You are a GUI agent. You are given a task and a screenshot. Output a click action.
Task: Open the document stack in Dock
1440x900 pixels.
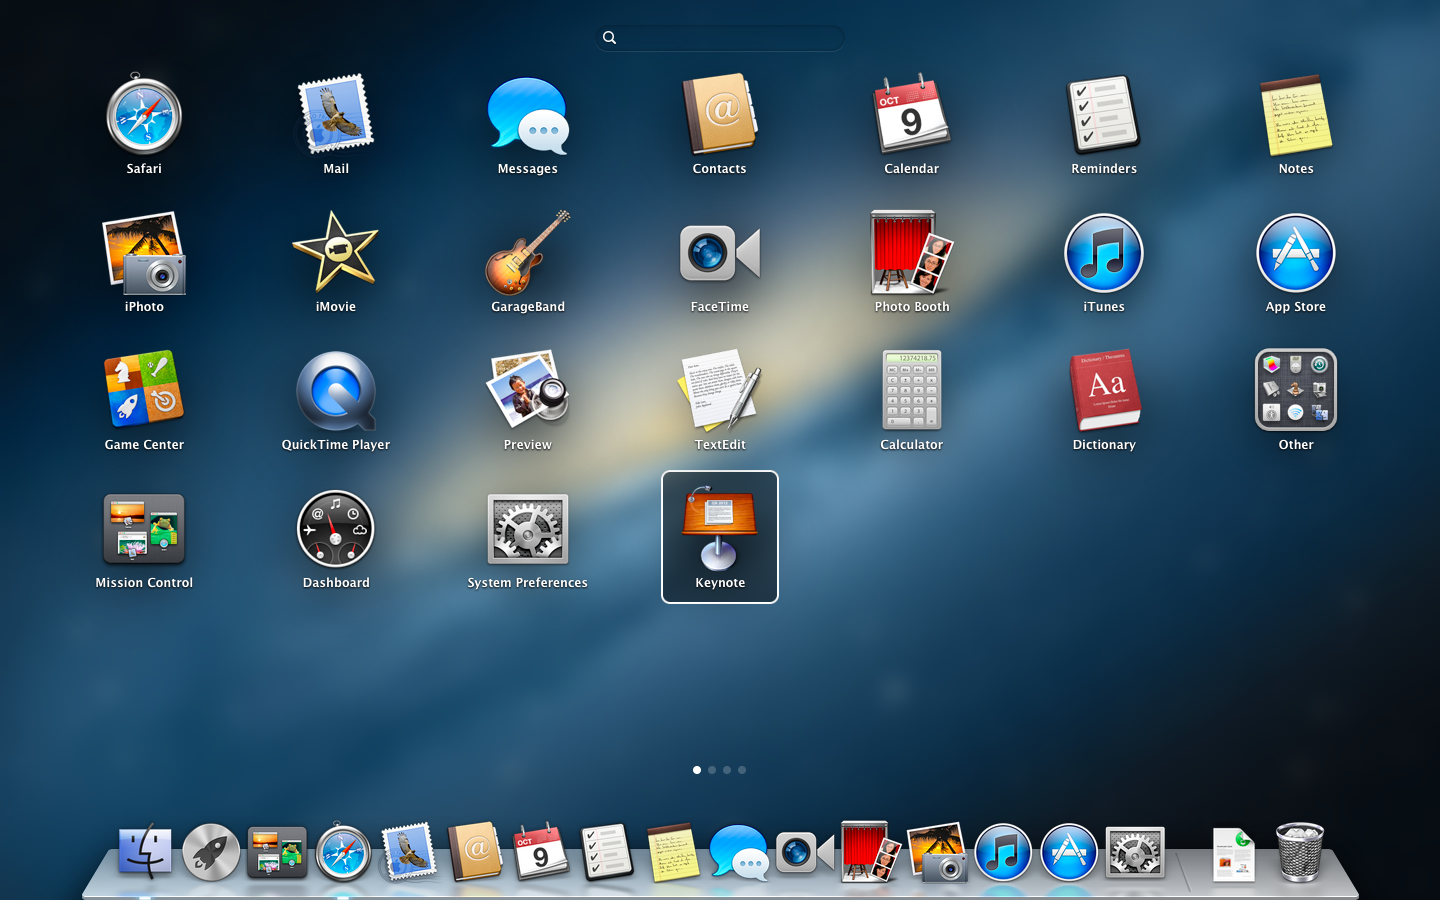pyautogui.click(x=1233, y=853)
